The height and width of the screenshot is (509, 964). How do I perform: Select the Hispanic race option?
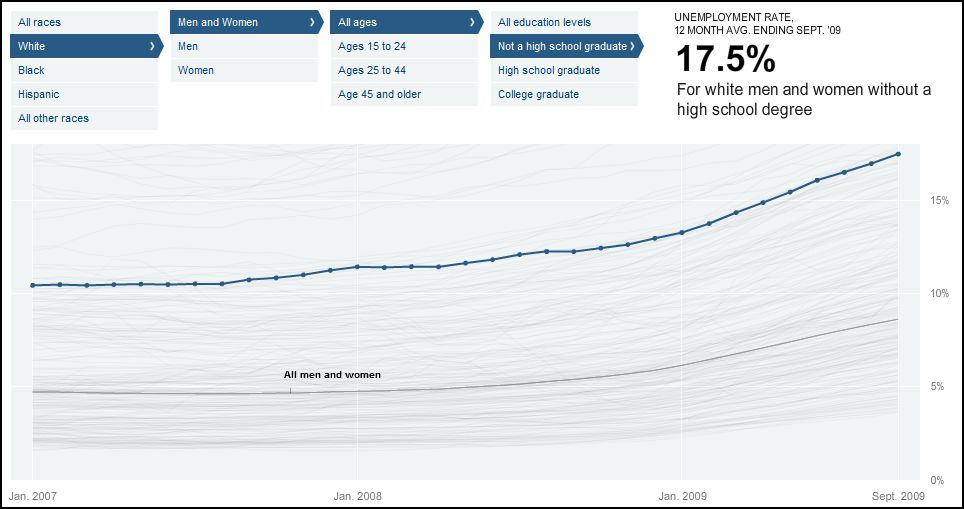point(39,94)
